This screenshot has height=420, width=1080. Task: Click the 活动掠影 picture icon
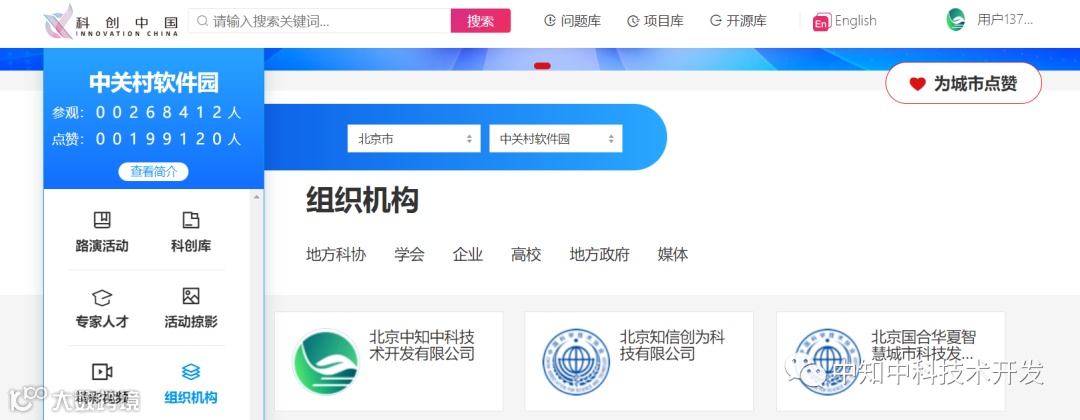pos(191,297)
